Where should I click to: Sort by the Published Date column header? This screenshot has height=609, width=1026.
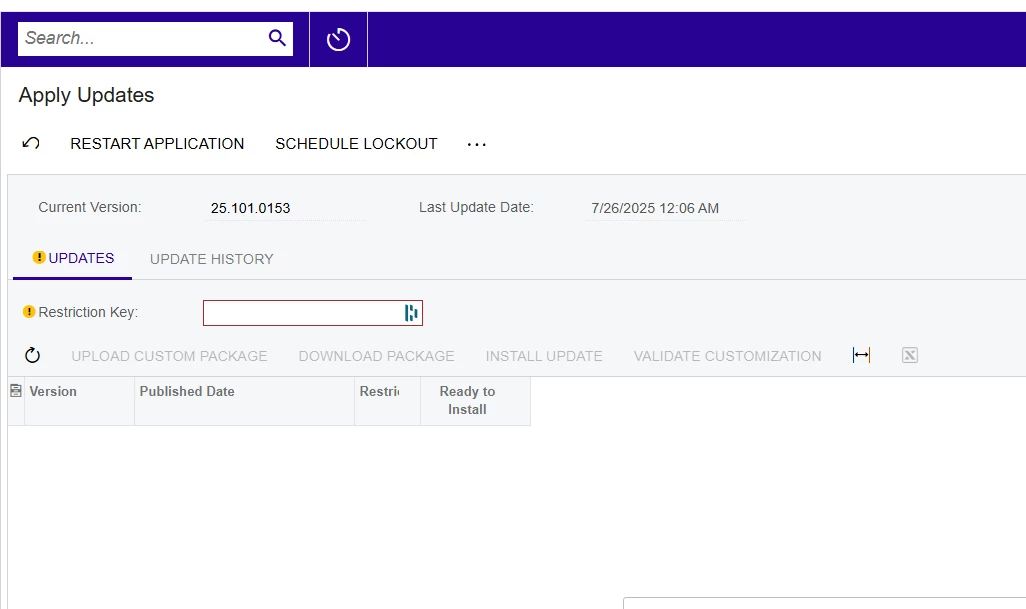[244, 401]
